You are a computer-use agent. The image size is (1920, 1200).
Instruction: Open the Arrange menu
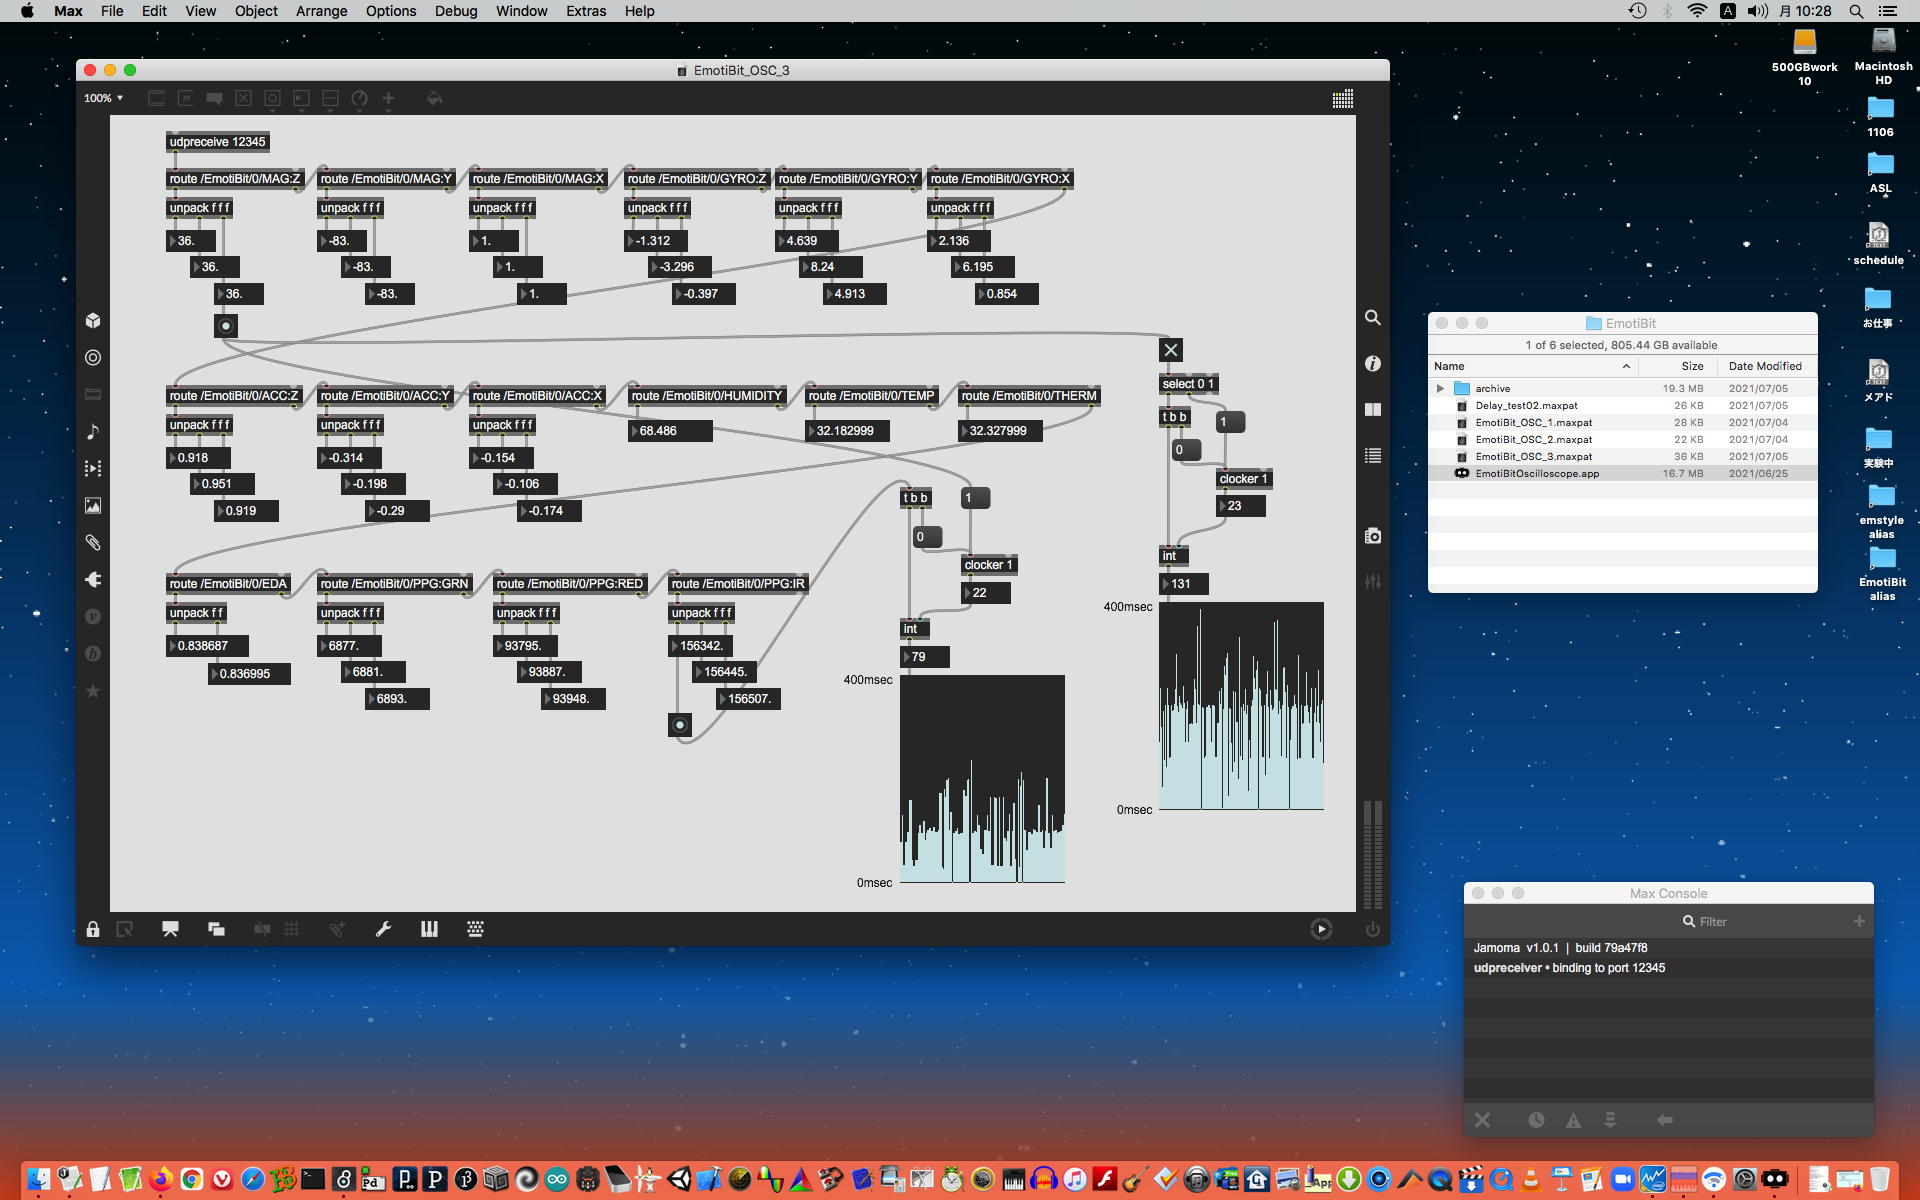click(x=321, y=11)
